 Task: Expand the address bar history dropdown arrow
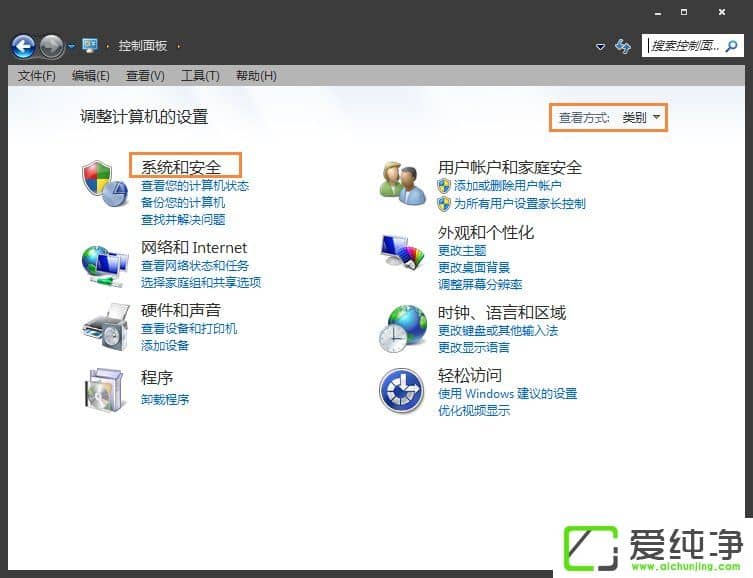pyautogui.click(x=600, y=47)
